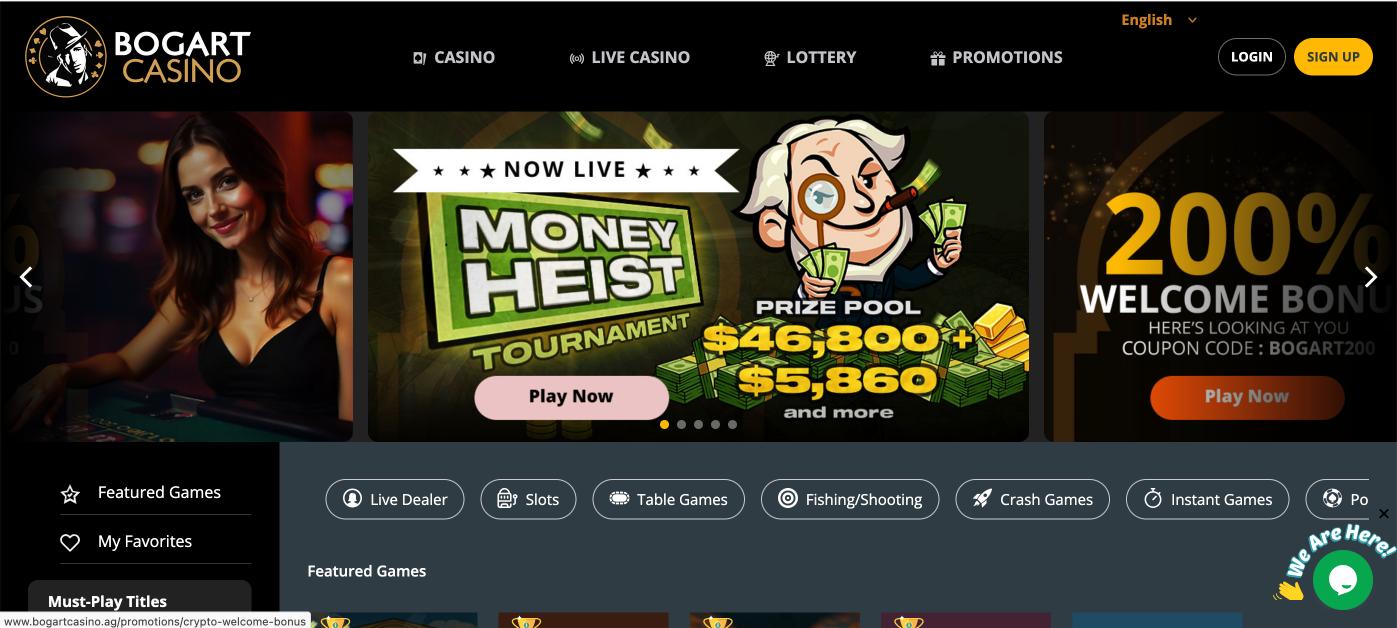Select the second carousel dot indicator
The width and height of the screenshot is (1397, 628).
tap(681, 424)
